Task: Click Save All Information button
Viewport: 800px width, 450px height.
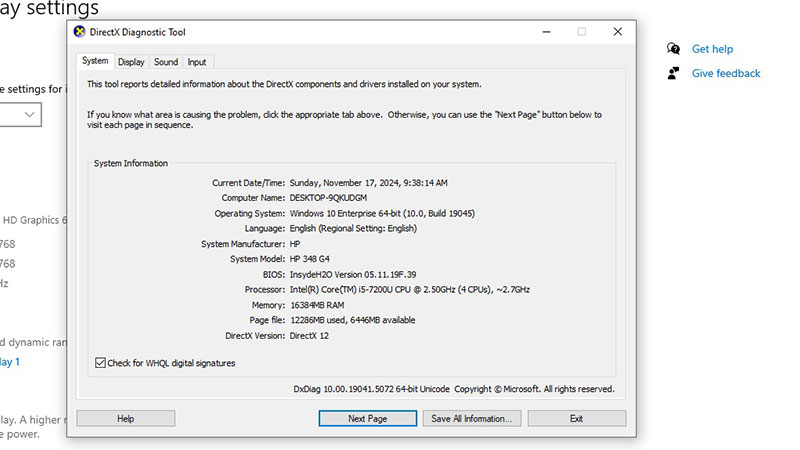Action: 471,418
